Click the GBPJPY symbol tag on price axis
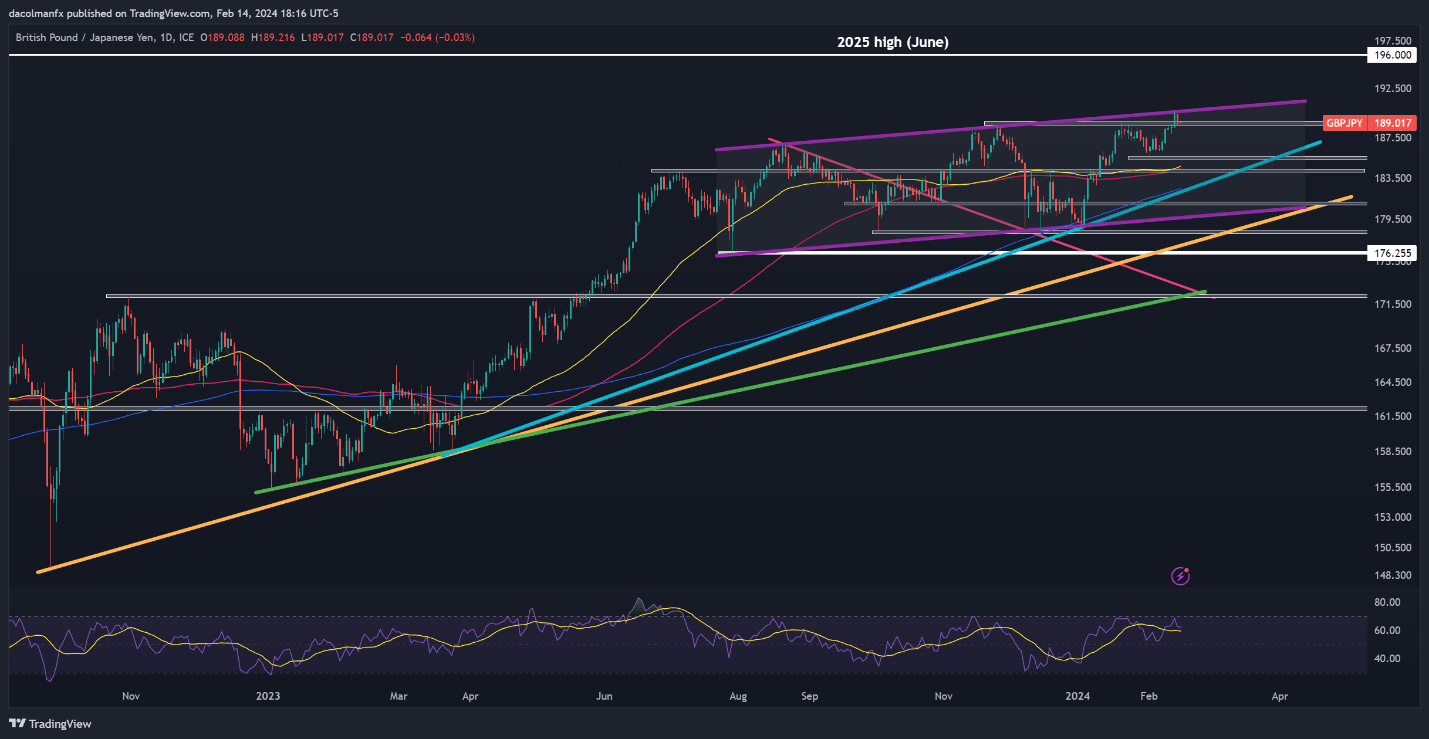1429x739 pixels. (x=1344, y=123)
